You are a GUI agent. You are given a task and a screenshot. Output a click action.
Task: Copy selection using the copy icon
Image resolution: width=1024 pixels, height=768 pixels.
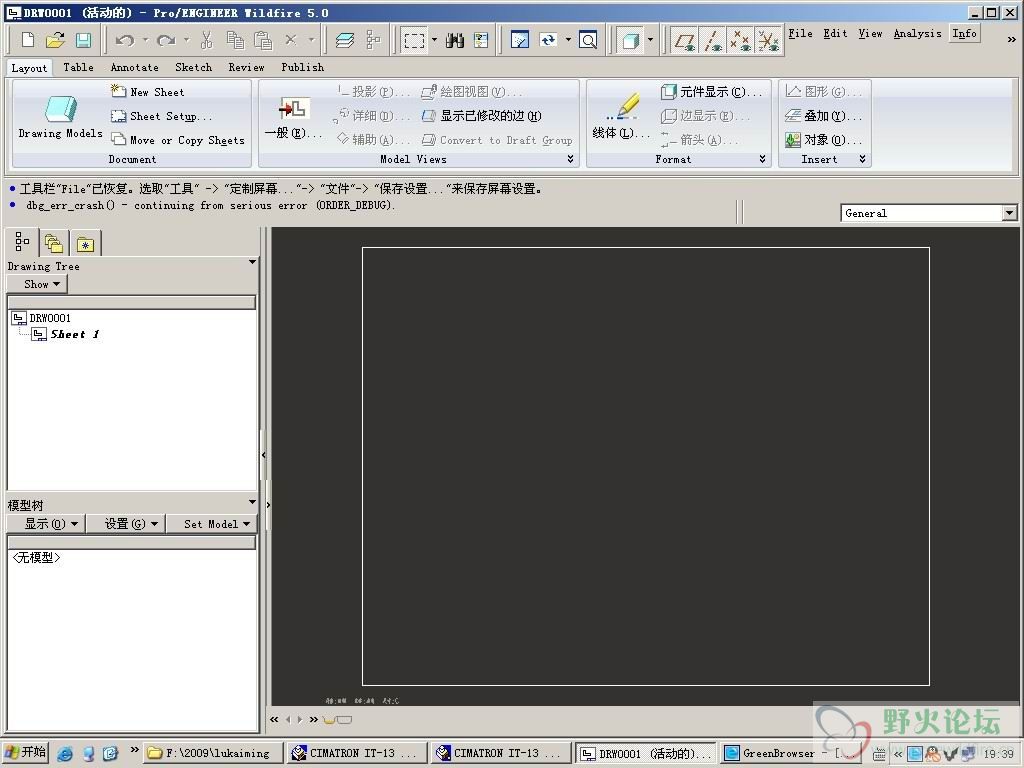(234, 40)
